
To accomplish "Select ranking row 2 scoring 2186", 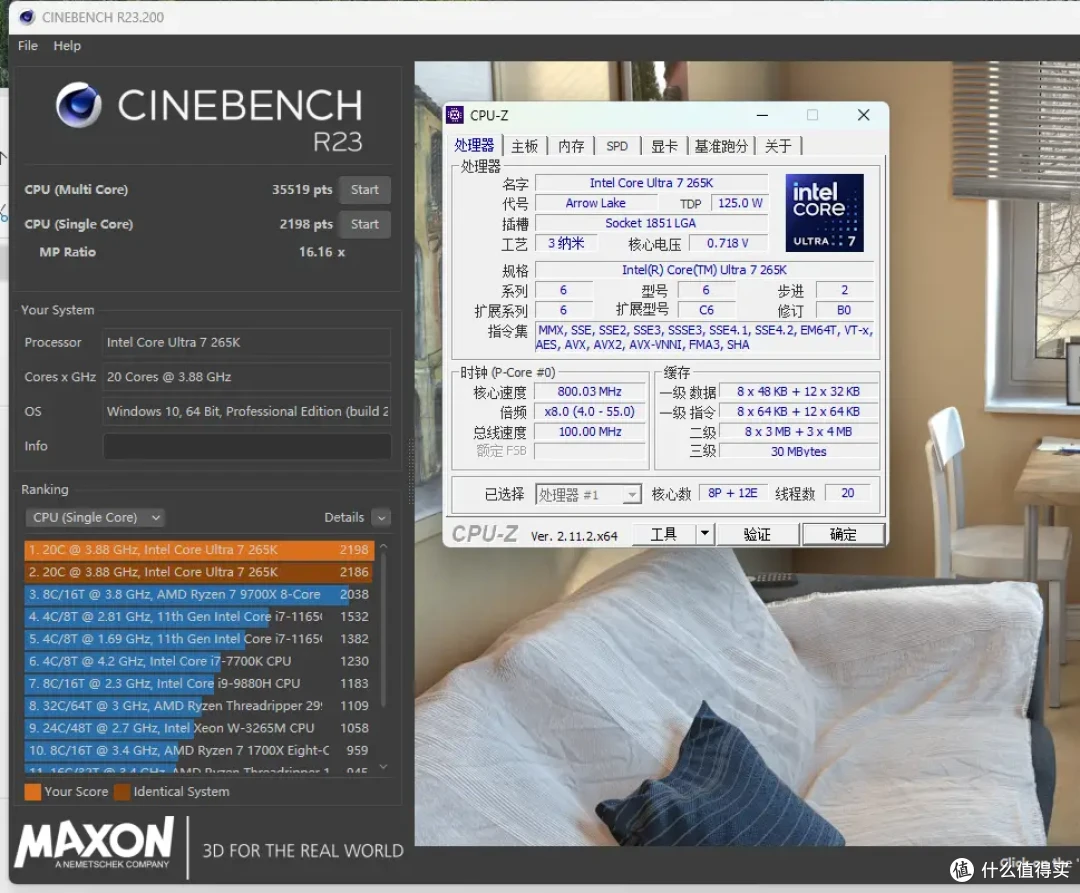I will (x=199, y=571).
